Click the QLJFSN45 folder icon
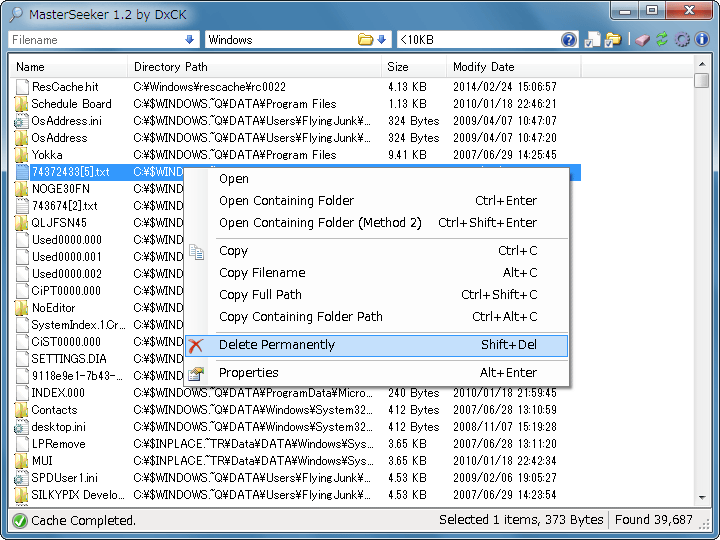The height and width of the screenshot is (540, 720). coord(21,223)
